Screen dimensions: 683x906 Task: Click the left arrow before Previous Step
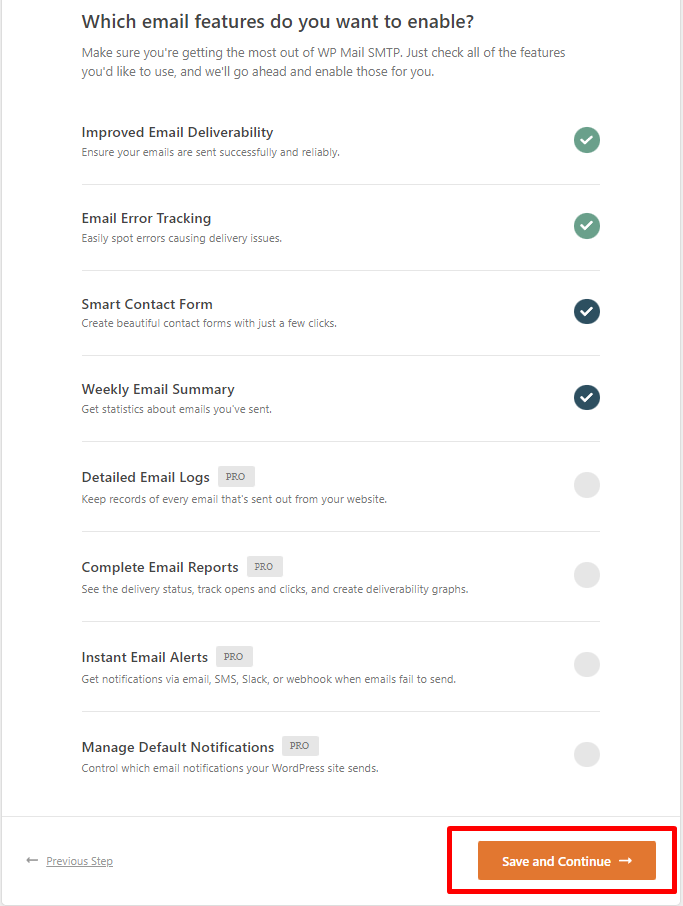[32, 860]
